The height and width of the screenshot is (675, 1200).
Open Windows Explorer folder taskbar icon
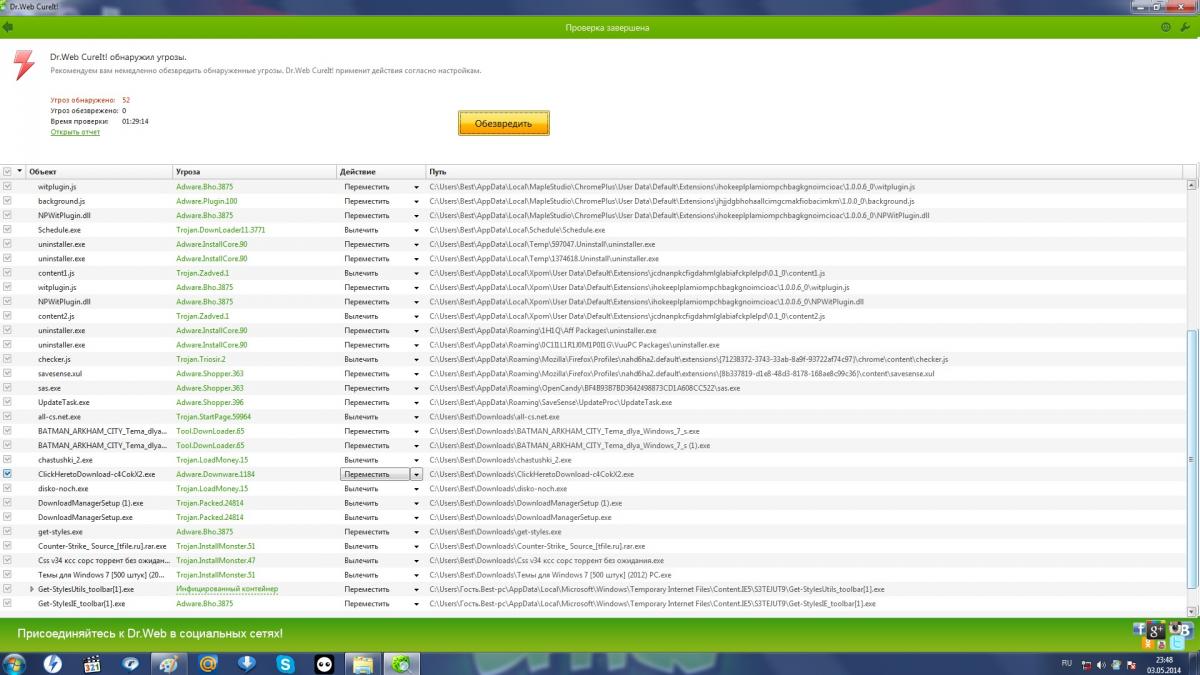[x=363, y=663]
